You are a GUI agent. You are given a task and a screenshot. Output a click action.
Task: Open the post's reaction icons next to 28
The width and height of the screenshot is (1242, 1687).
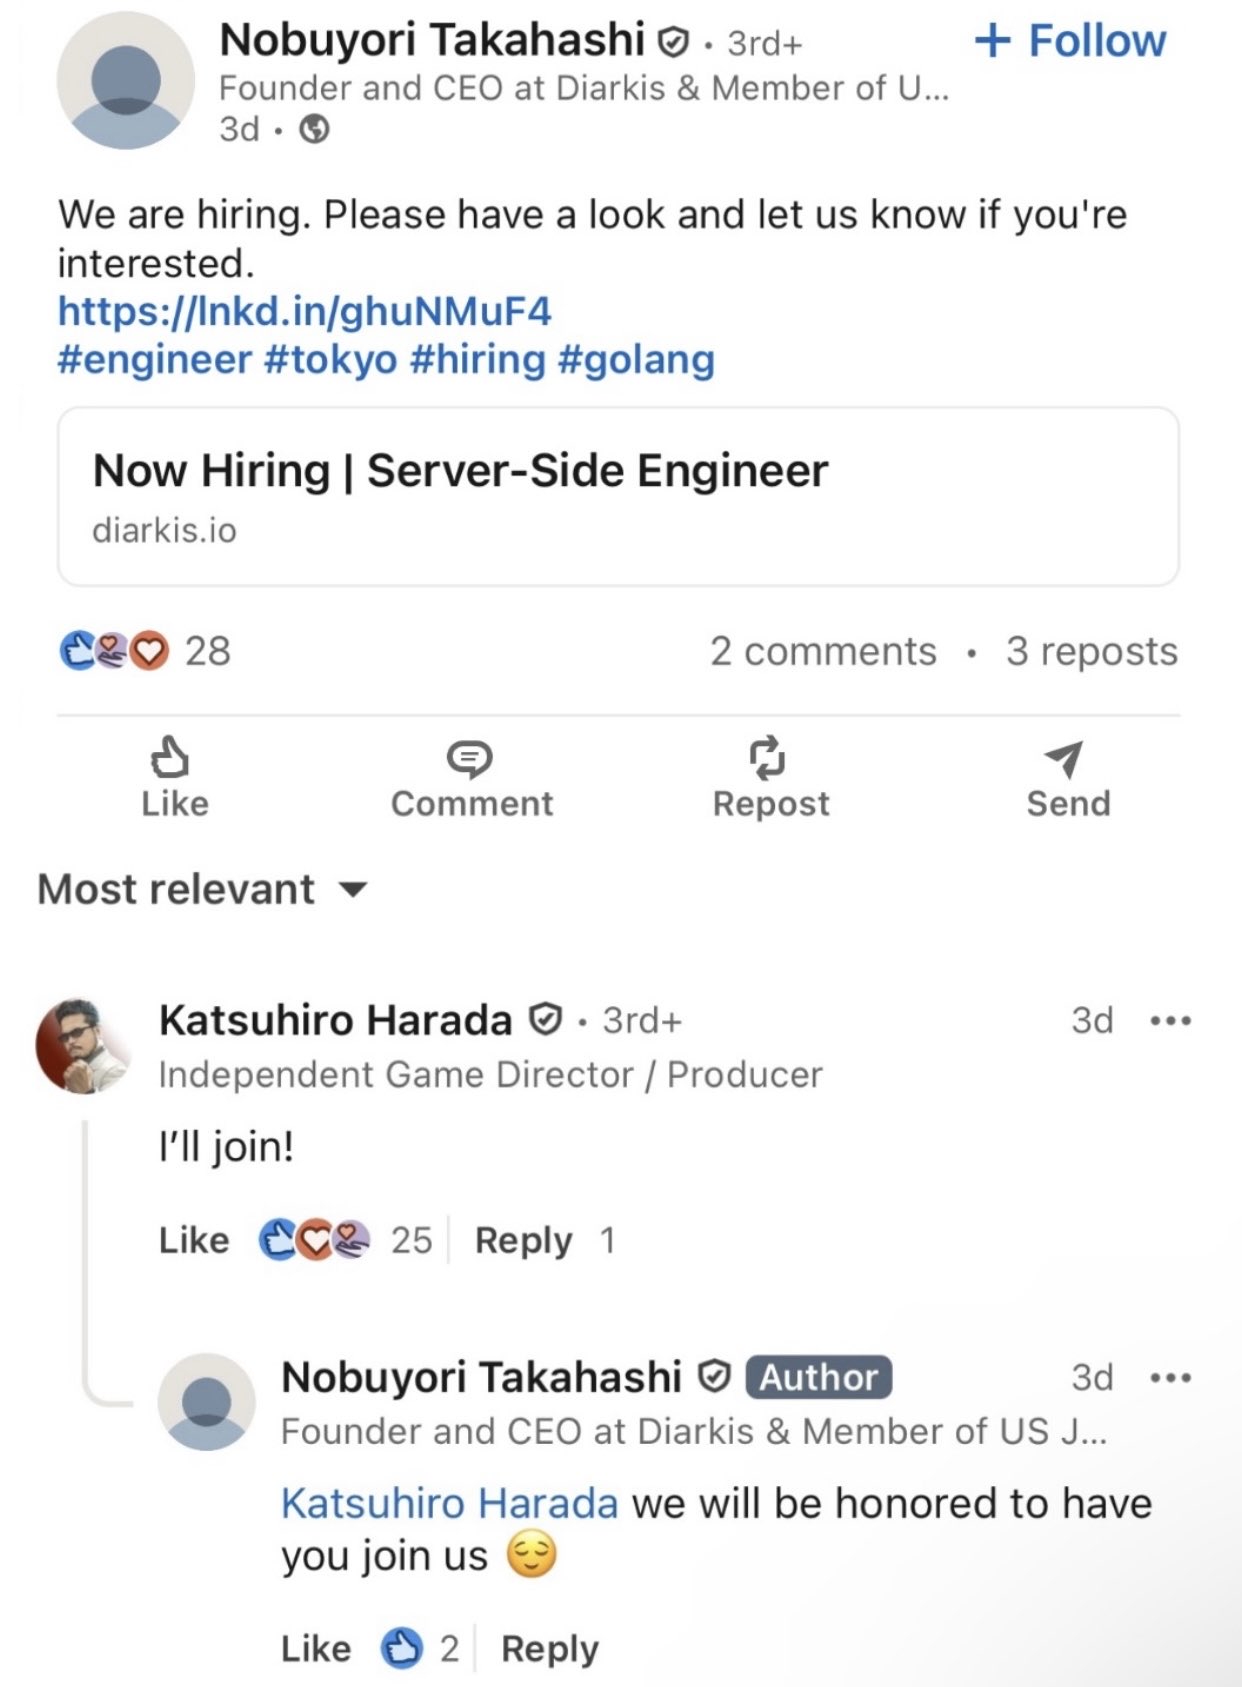(114, 651)
